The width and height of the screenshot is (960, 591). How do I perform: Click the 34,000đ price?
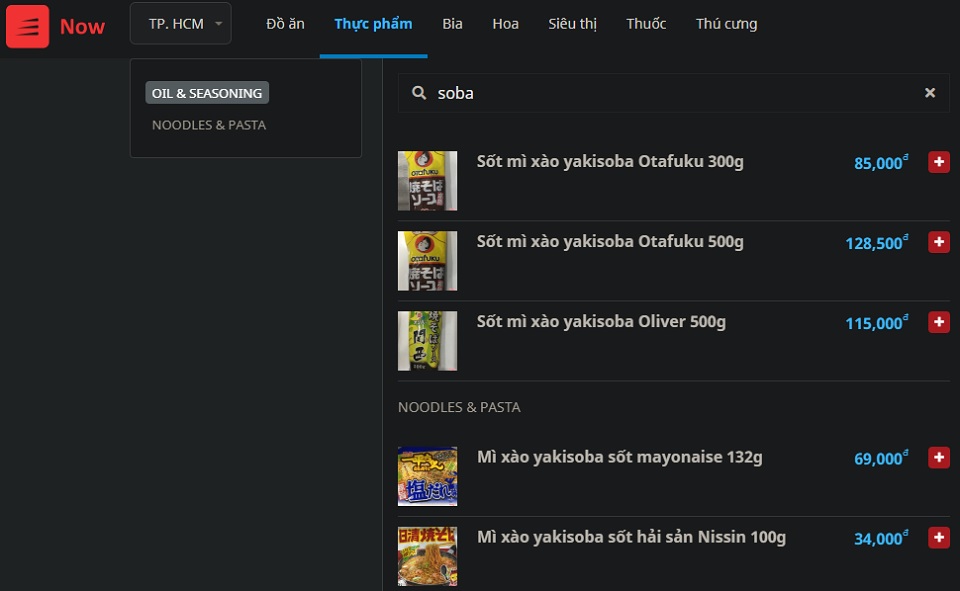tap(881, 538)
